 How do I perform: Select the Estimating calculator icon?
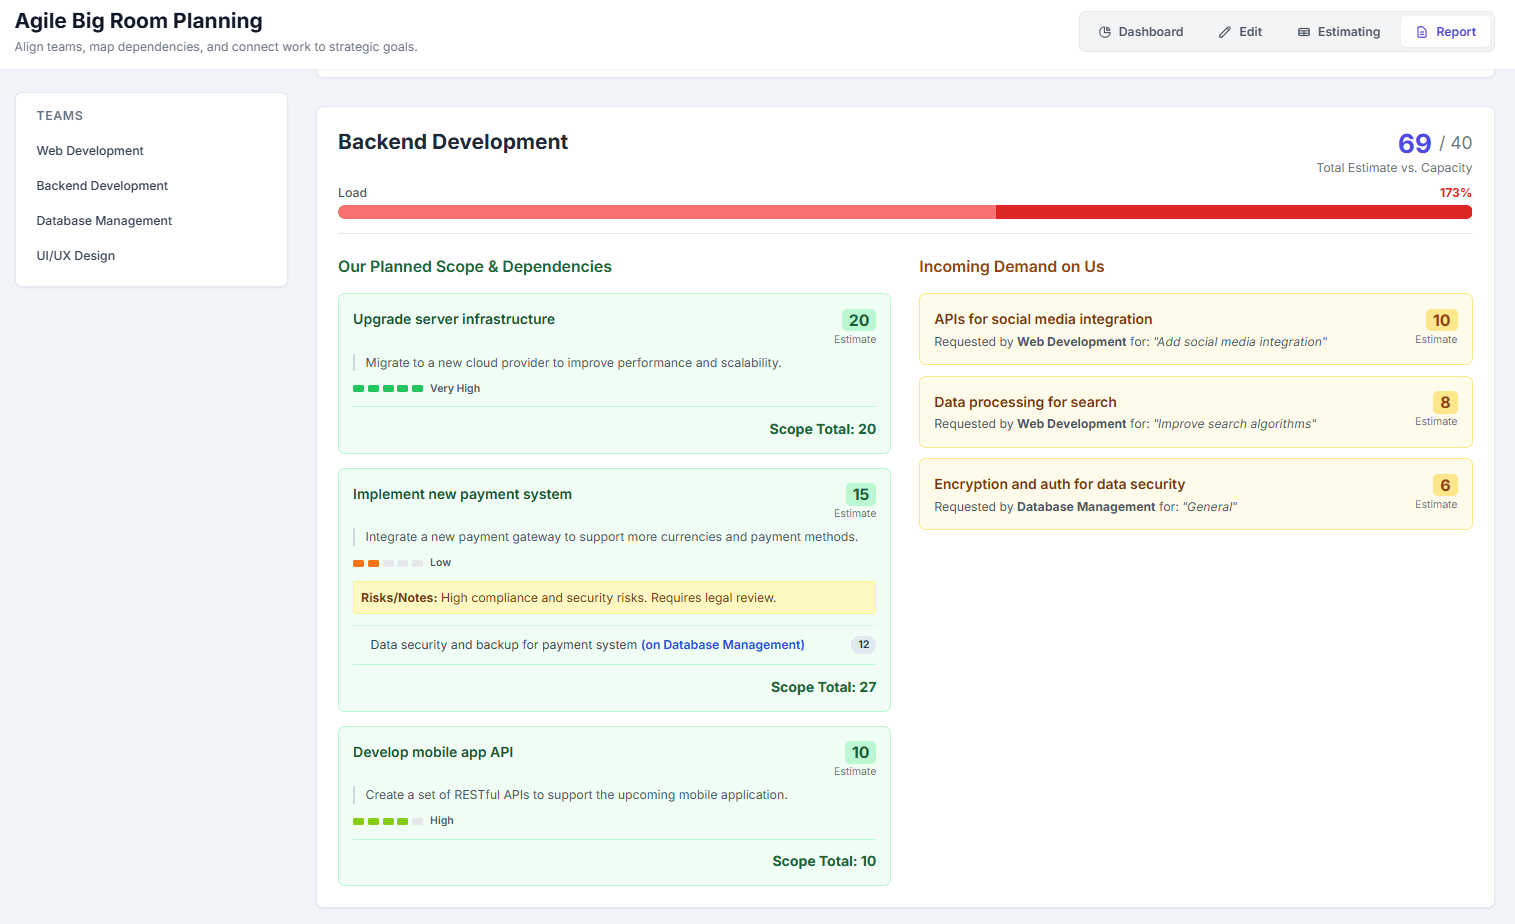1306,31
